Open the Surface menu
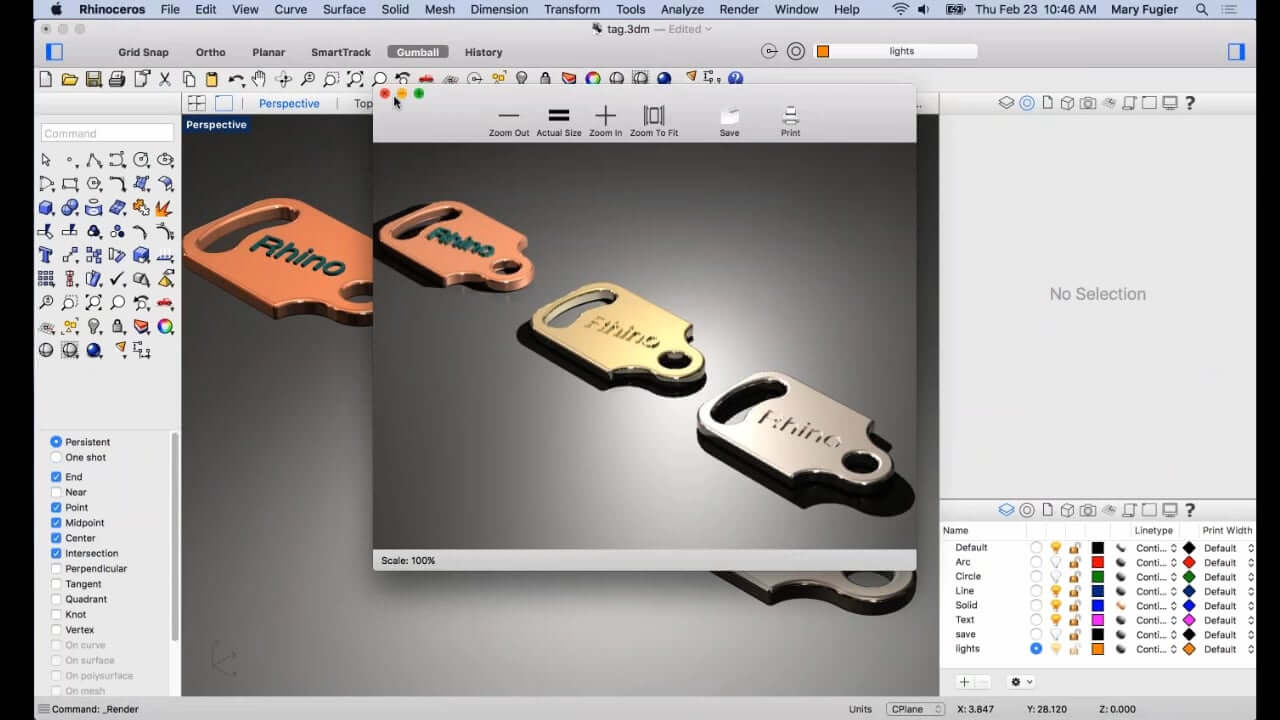The width and height of the screenshot is (1280, 720). coord(344,9)
